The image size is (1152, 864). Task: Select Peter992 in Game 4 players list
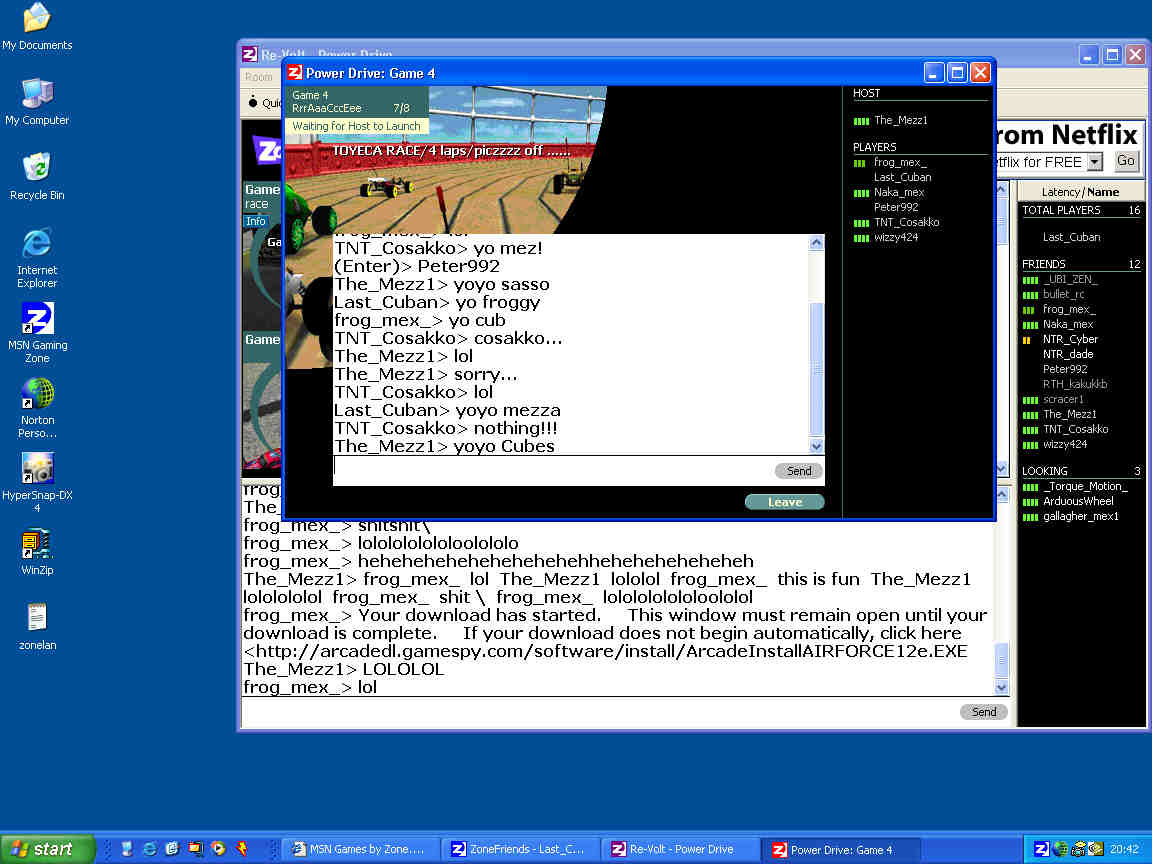(896, 207)
